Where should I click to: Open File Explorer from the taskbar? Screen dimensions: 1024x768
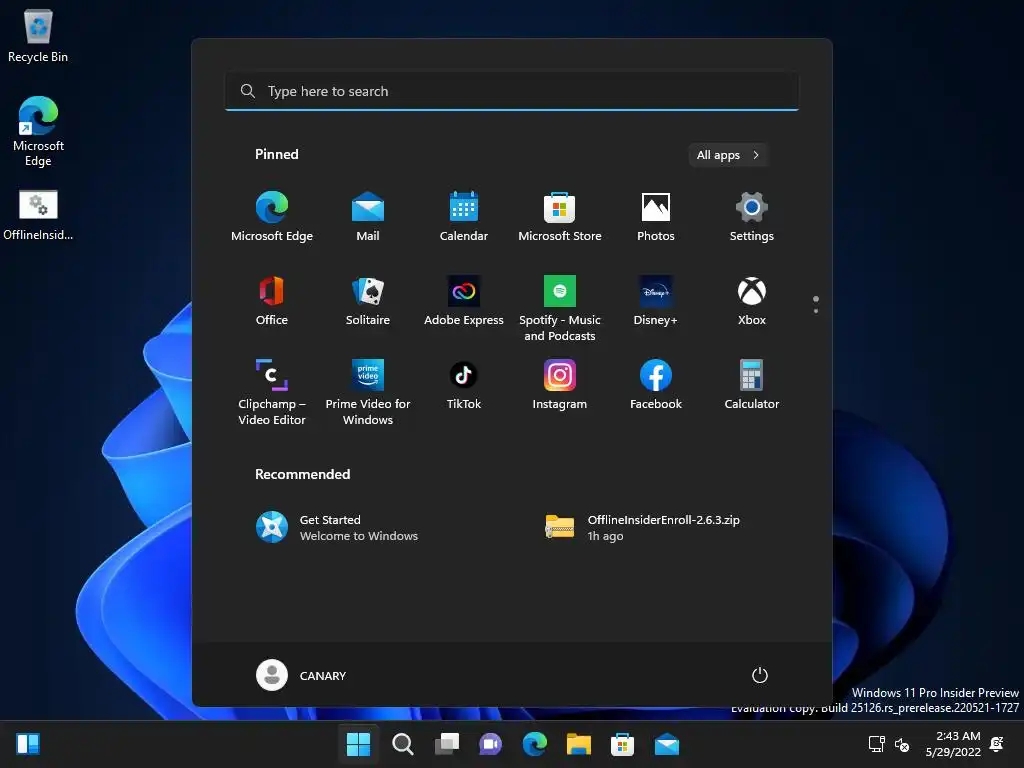tap(579, 744)
